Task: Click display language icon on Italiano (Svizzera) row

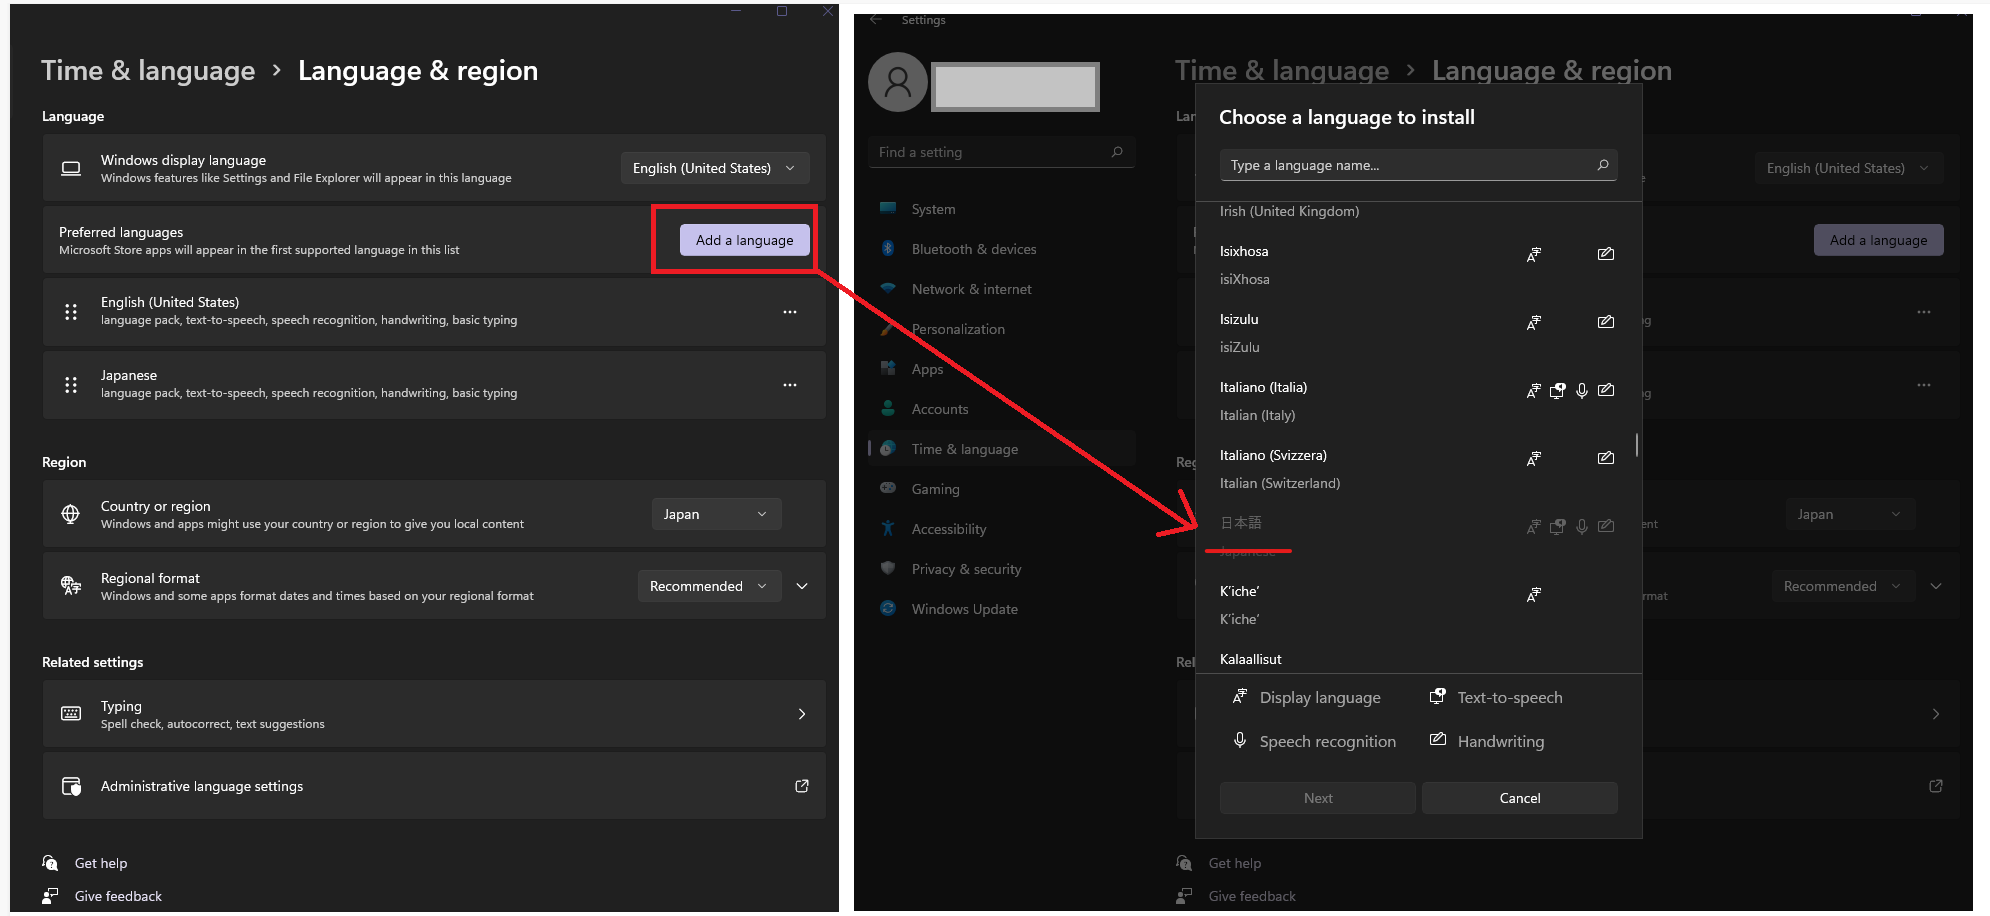Action: tap(1534, 458)
